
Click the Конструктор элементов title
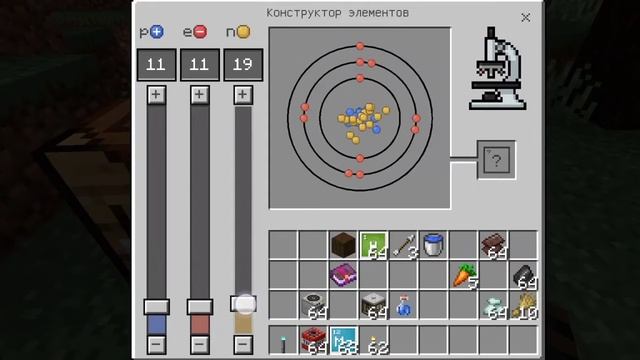click(338, 13)
